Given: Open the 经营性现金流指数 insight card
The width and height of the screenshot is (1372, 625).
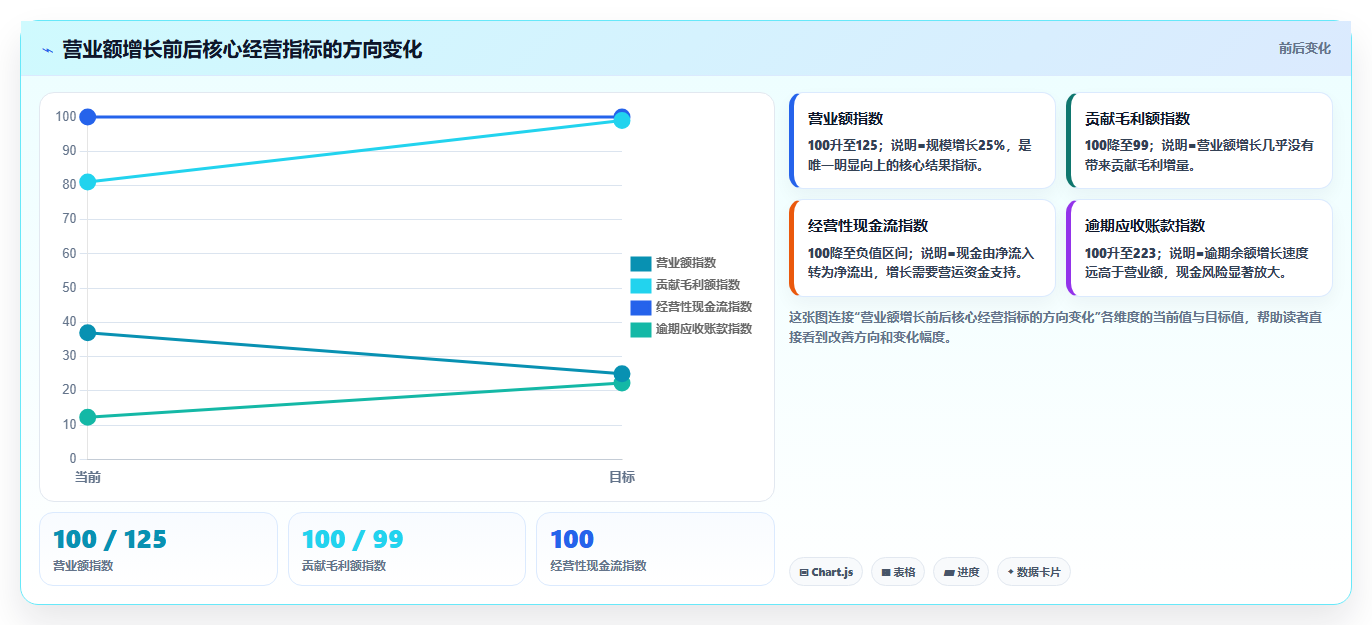Looking at the screenshot, I should (x=922, y=248).
